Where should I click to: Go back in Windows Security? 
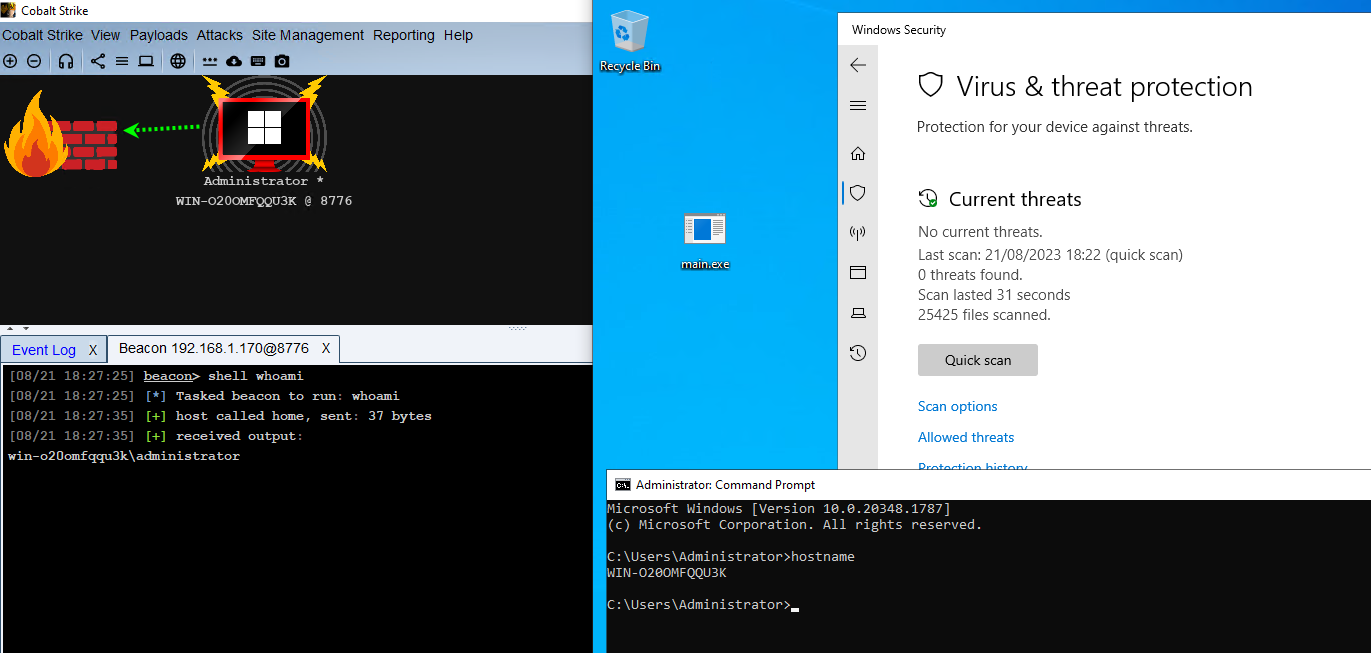857,65
